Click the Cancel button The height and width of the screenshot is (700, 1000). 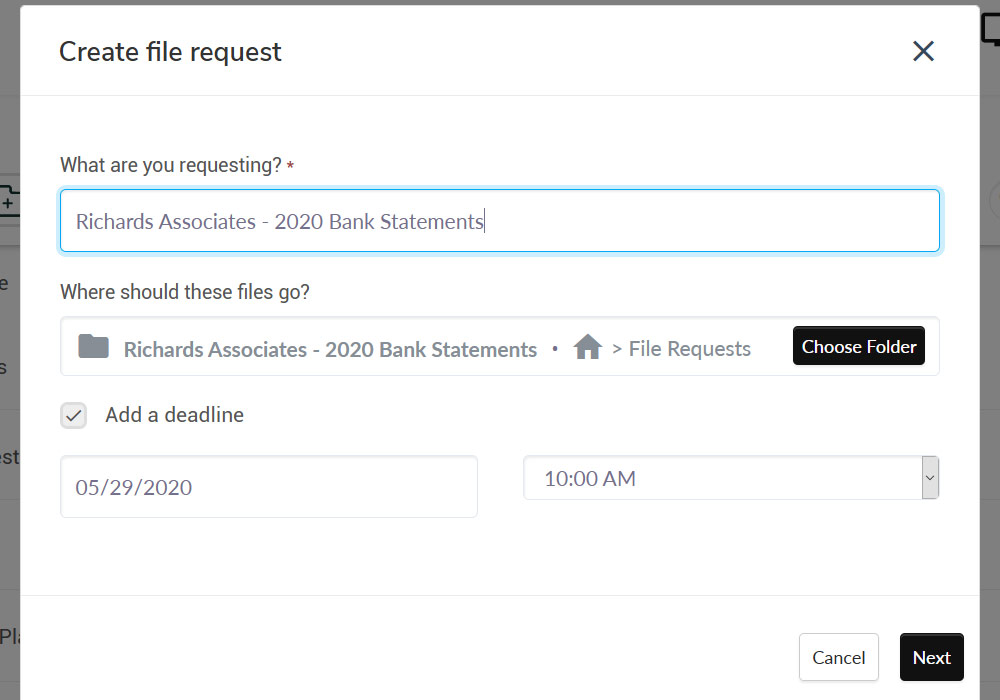click(838, 657)
